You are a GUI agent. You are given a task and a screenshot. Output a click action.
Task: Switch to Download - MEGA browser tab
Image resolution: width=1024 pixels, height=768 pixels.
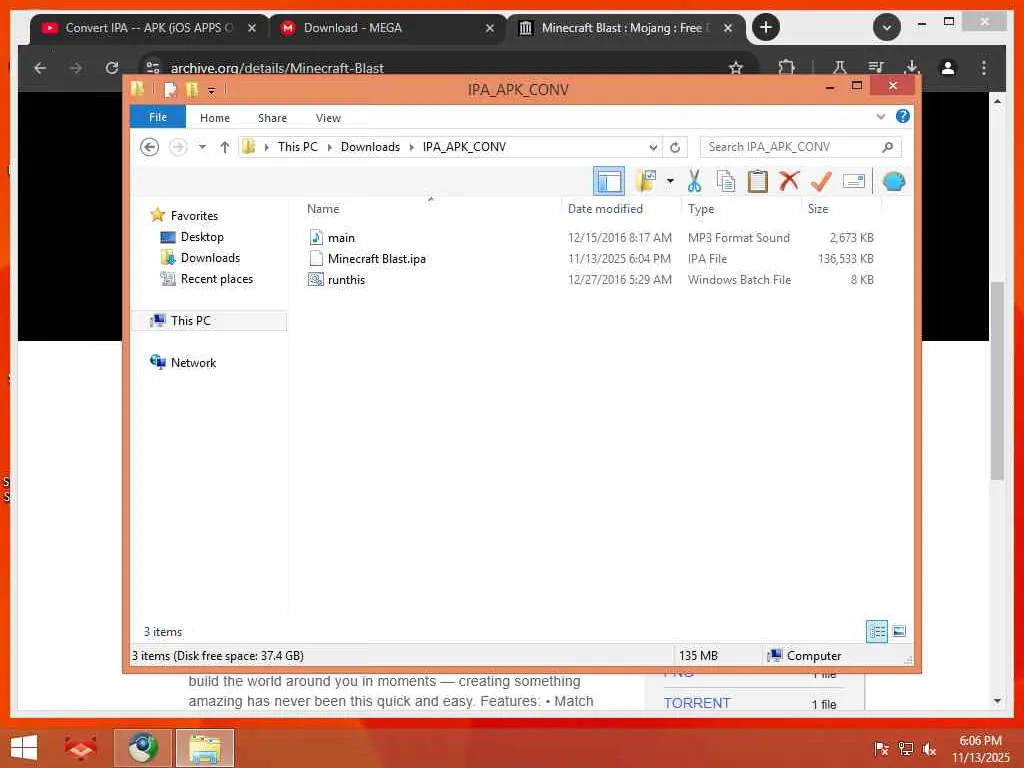click(387, 28)
